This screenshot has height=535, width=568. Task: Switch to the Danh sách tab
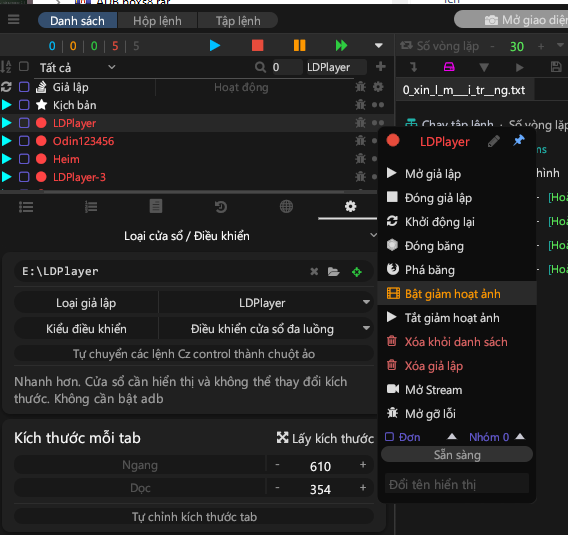tap(77, 21)
